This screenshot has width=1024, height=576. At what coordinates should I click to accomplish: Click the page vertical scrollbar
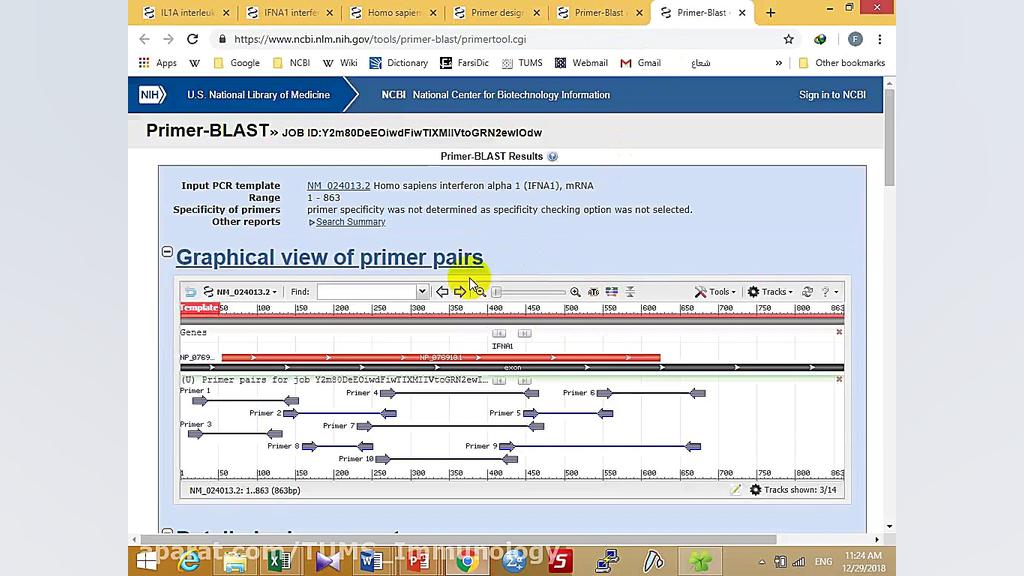point(889,137)
